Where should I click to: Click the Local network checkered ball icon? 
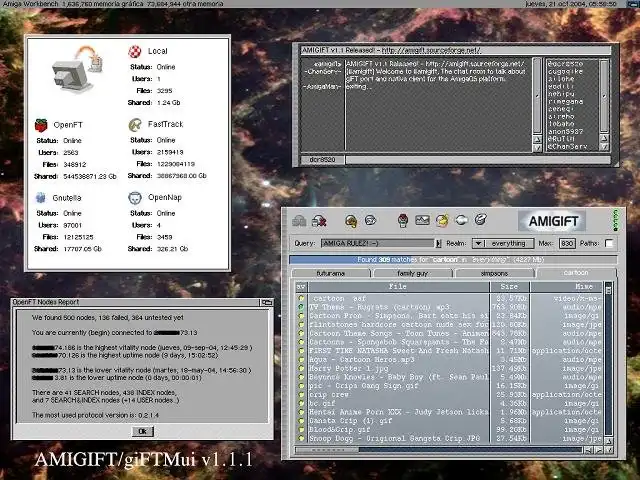(x=135, y=51)
